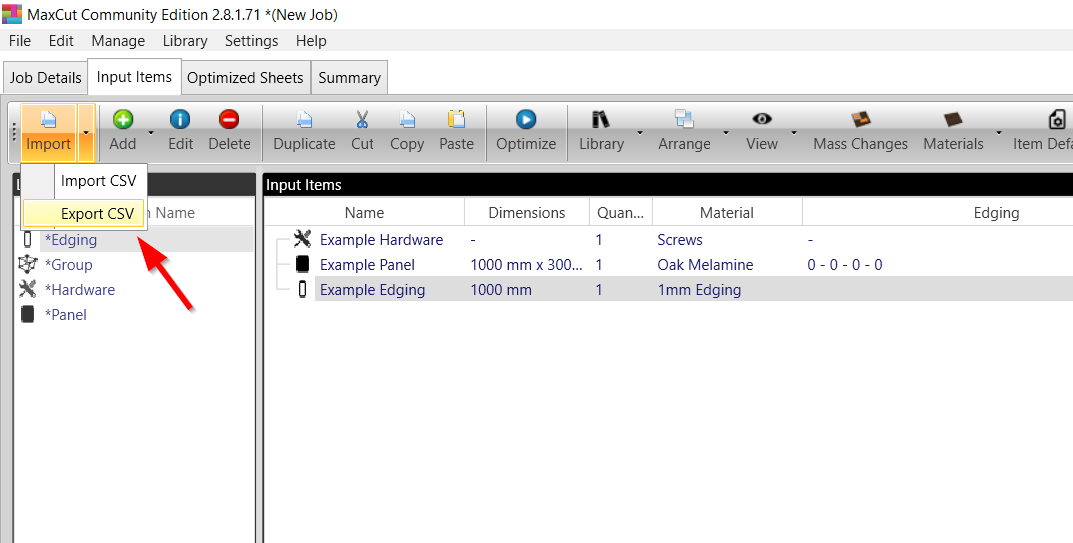
Task: Click the Arrange toolbar icon
Action: (x=684, y=120)
